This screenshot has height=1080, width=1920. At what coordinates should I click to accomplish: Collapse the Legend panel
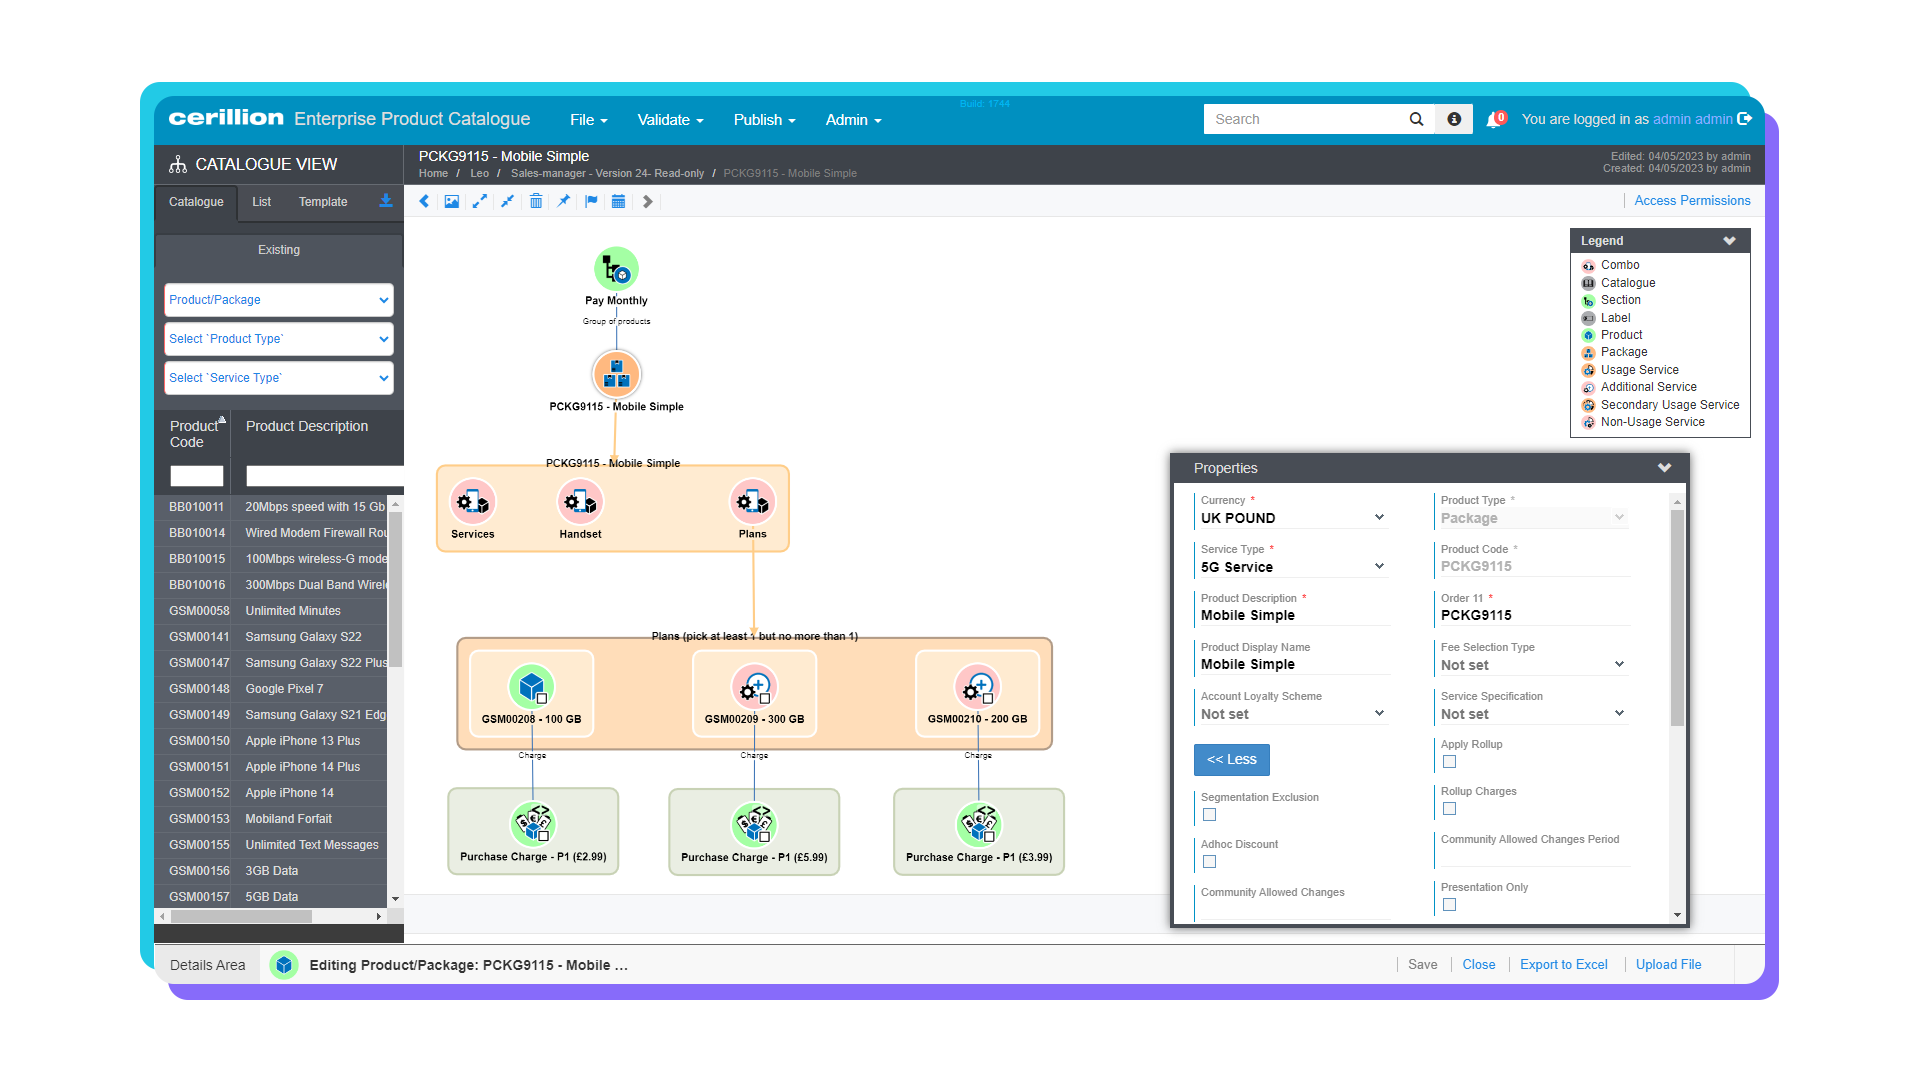(1729, 240)
